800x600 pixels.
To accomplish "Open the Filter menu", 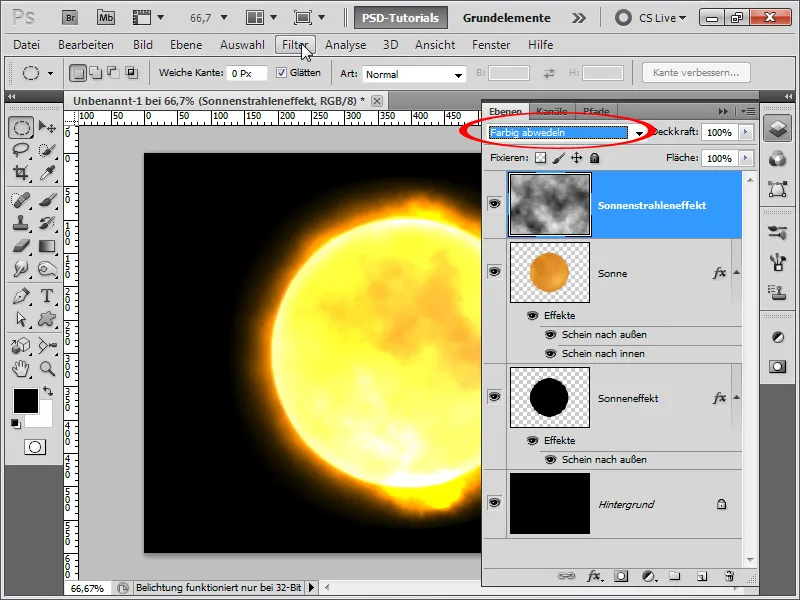I will coord(295,45).
